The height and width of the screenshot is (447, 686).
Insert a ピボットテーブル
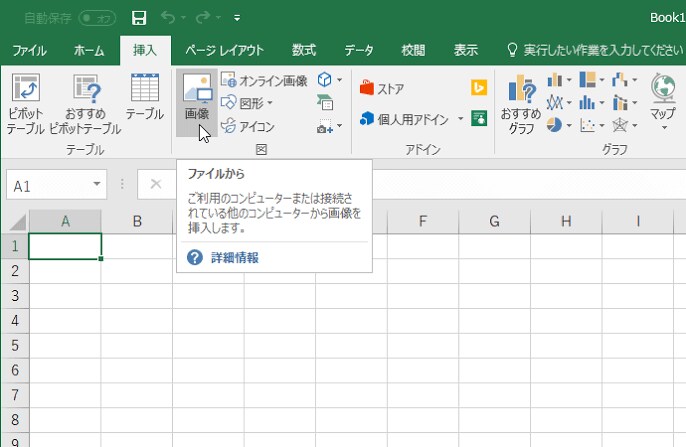tap(25, 104)
